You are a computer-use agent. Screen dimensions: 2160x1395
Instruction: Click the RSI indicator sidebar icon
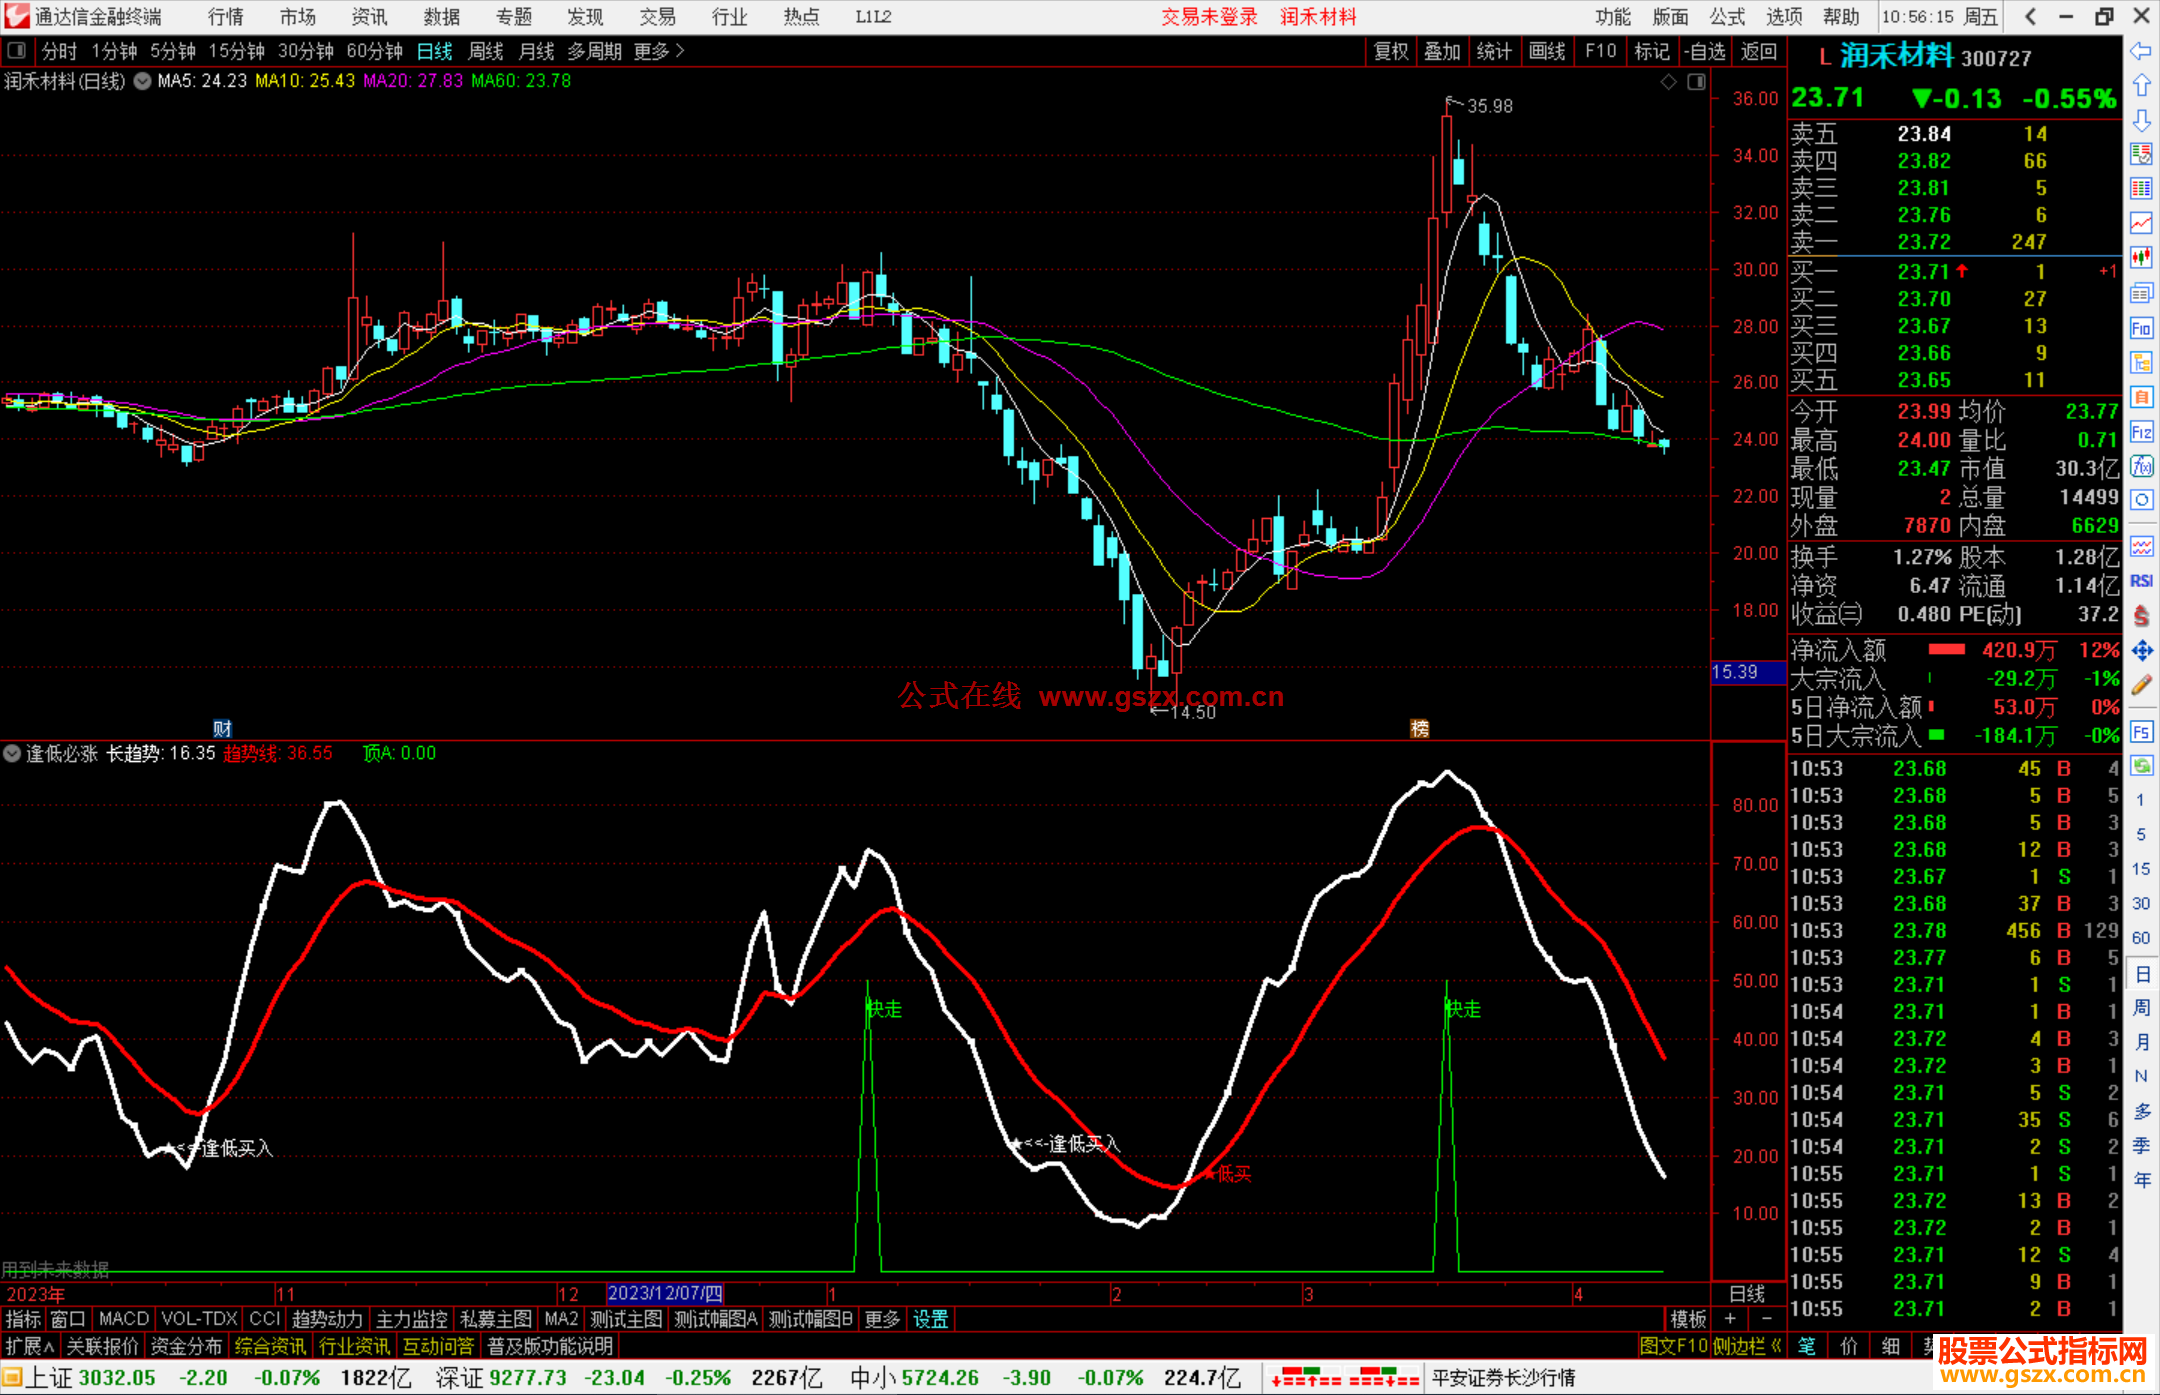point(2141,581)
